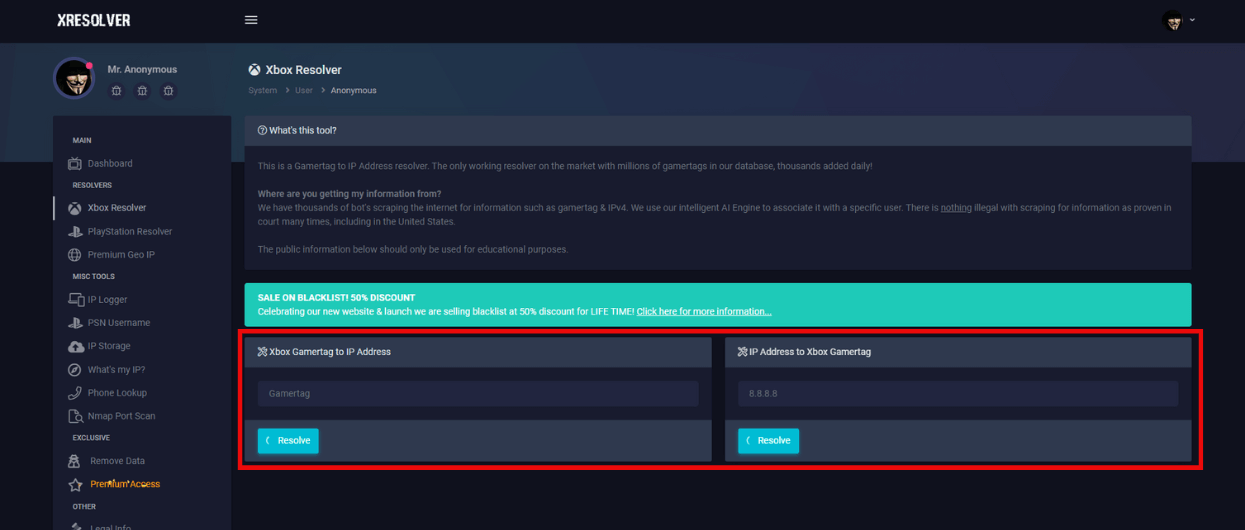Click the sidebar Mr. Anonymous profile picture
The width and height of the screenshot is (1245, 530).
74,79
